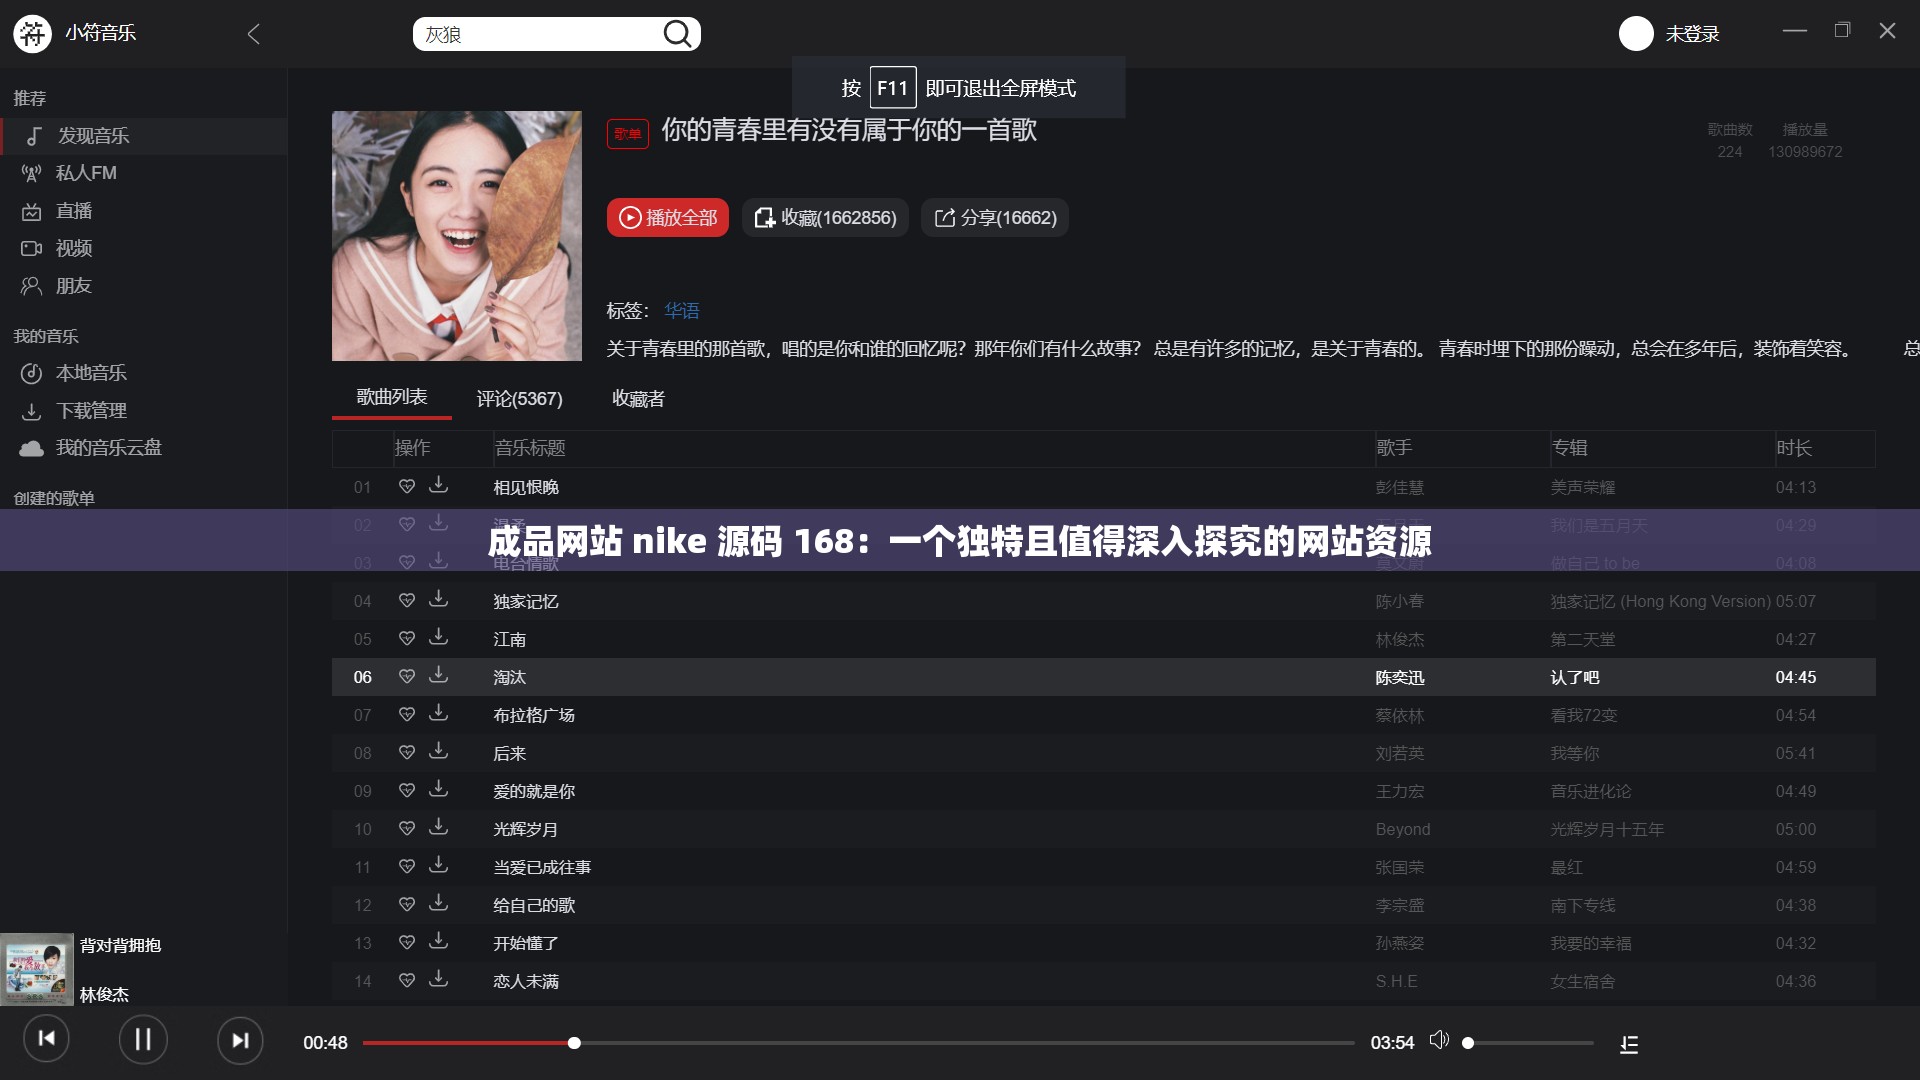Switch to the 收藏者 tab
This screenshot has height=1080, width=1920.
click(637, 399)
